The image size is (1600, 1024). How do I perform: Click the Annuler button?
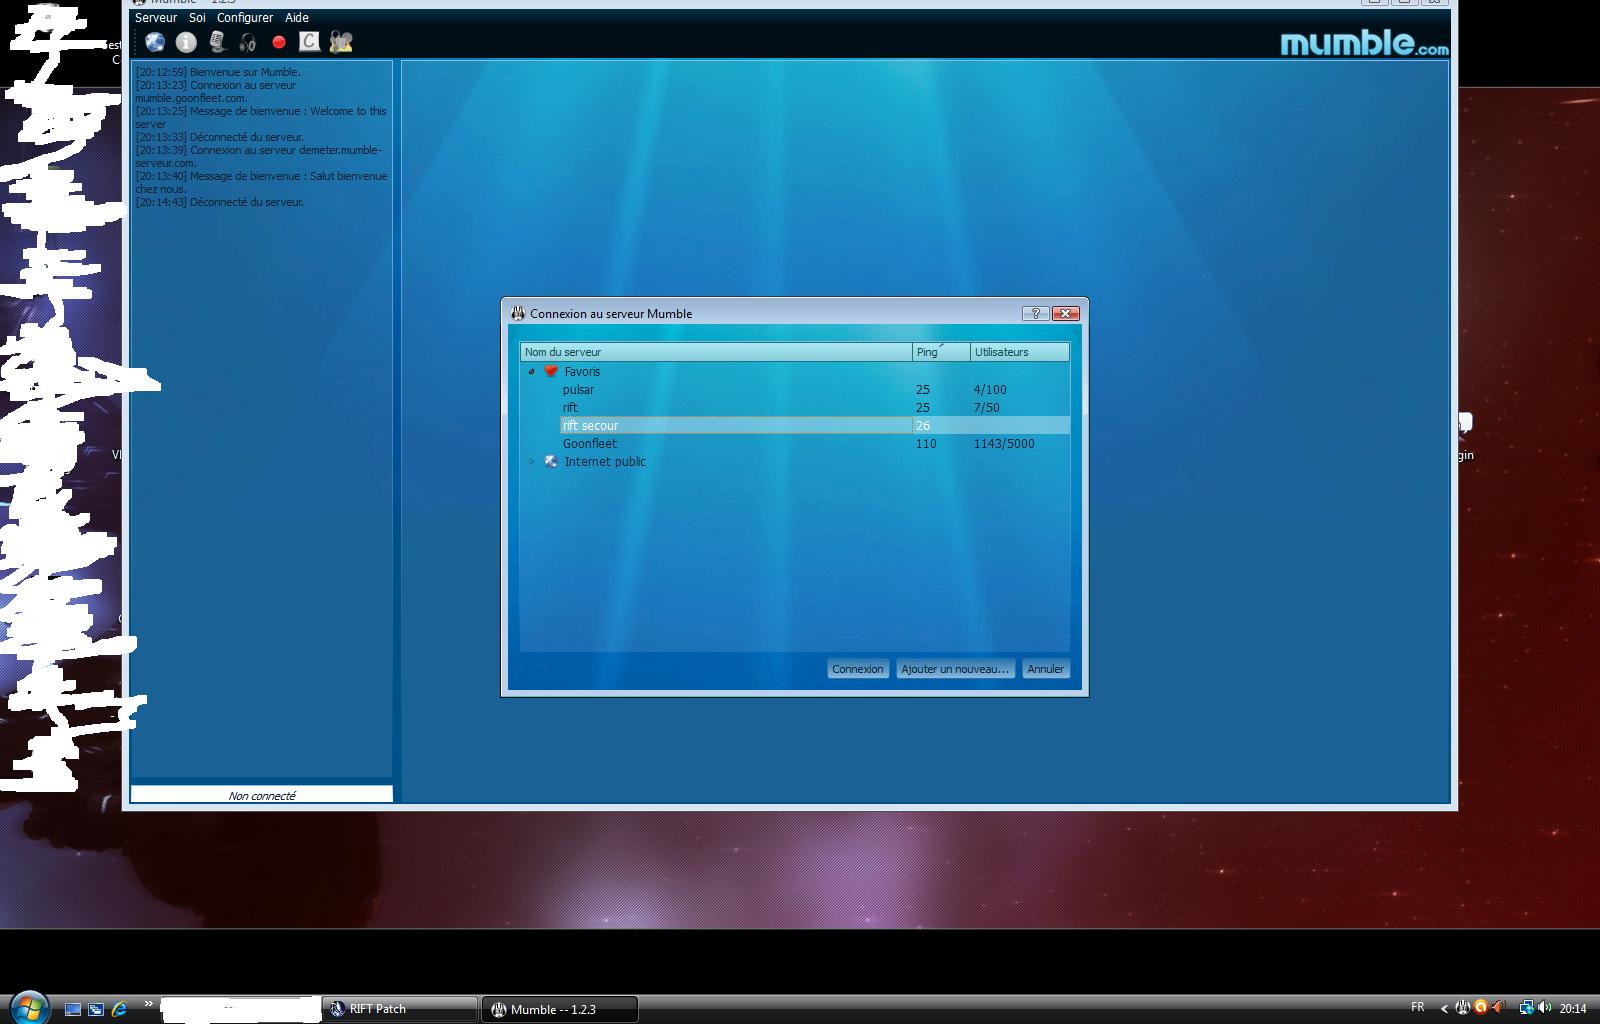click(1046, 669)
